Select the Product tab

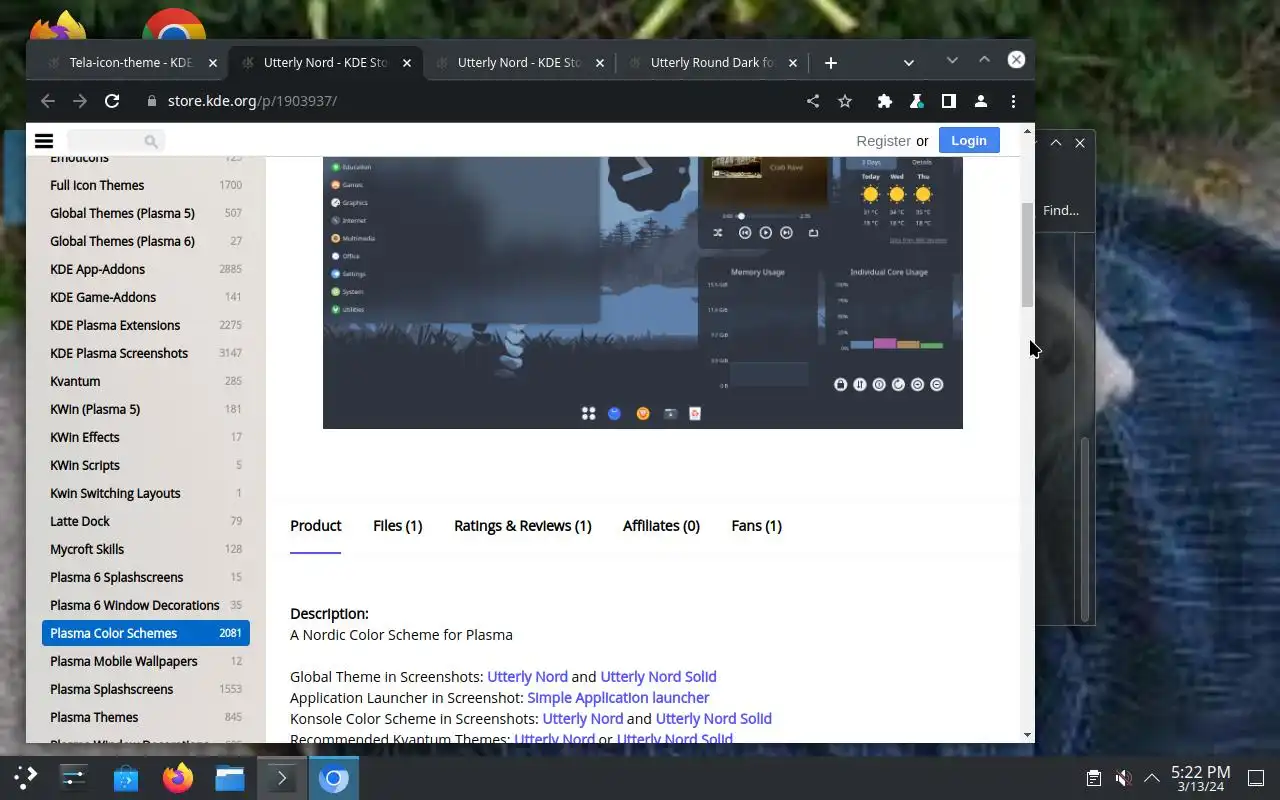316,526
